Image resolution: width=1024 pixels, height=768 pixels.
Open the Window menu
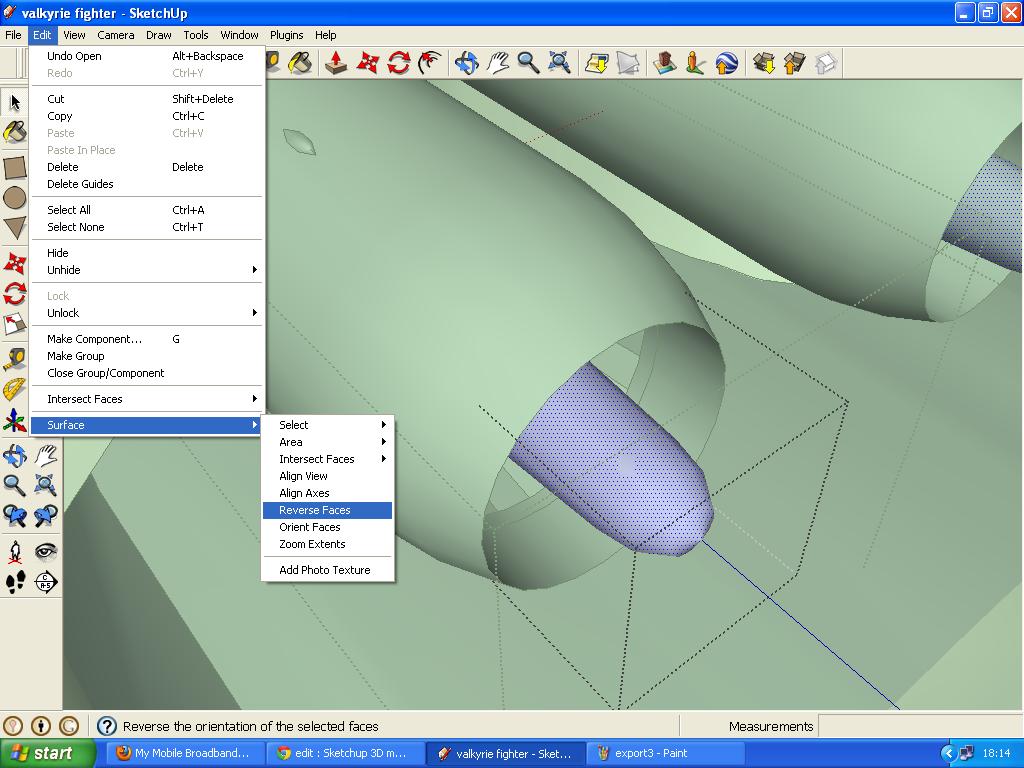tap(239, 35)
